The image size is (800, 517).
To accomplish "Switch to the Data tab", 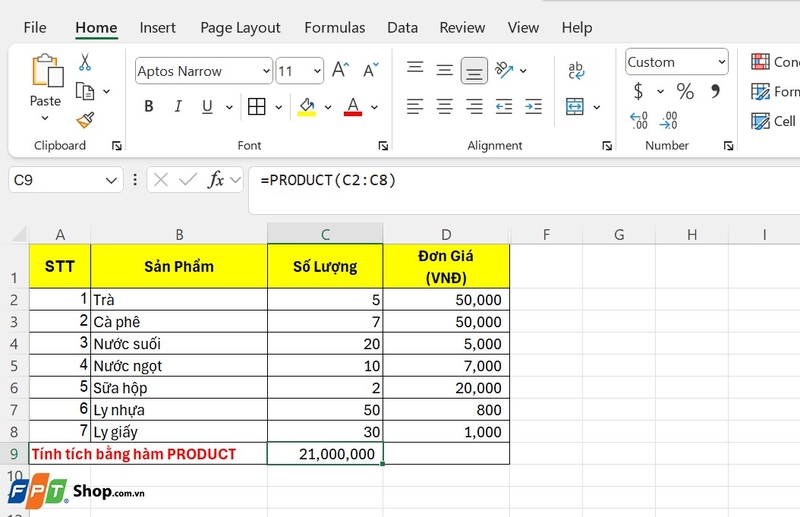I will pyautogui.click(x=402, y=28).
